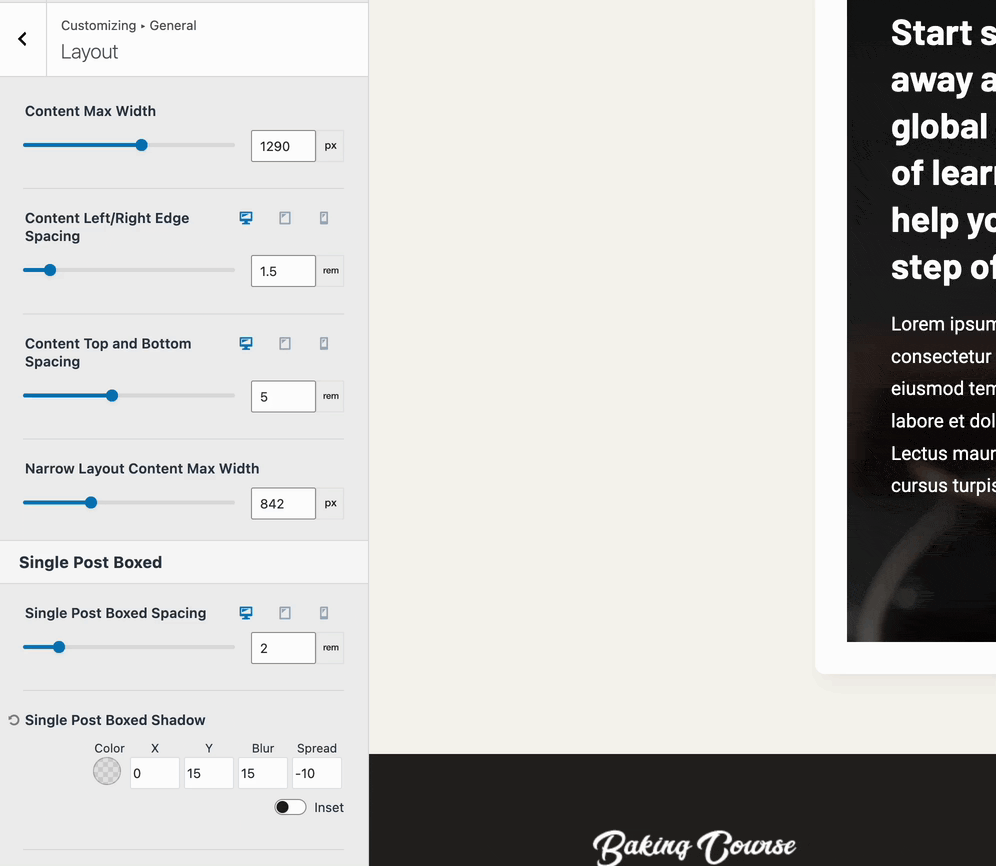Switch to tablet preview for Content Left/Right Edge Spacing
997x866 pixels.
[284, 217]
